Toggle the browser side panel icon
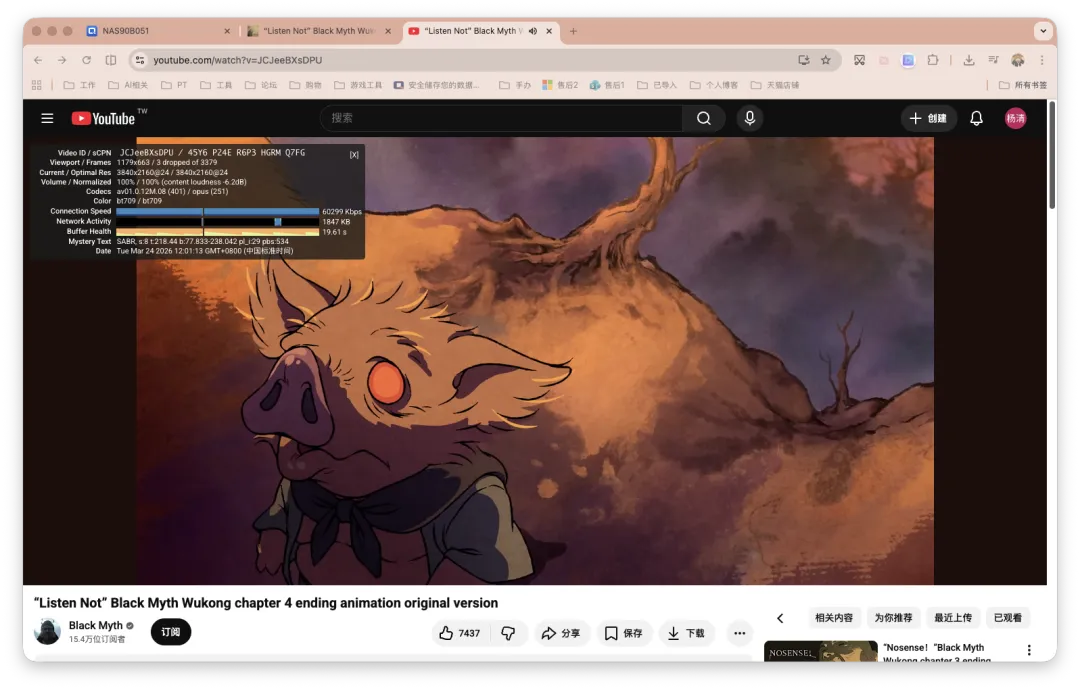The image size is (1080, 690). (111, 60)
